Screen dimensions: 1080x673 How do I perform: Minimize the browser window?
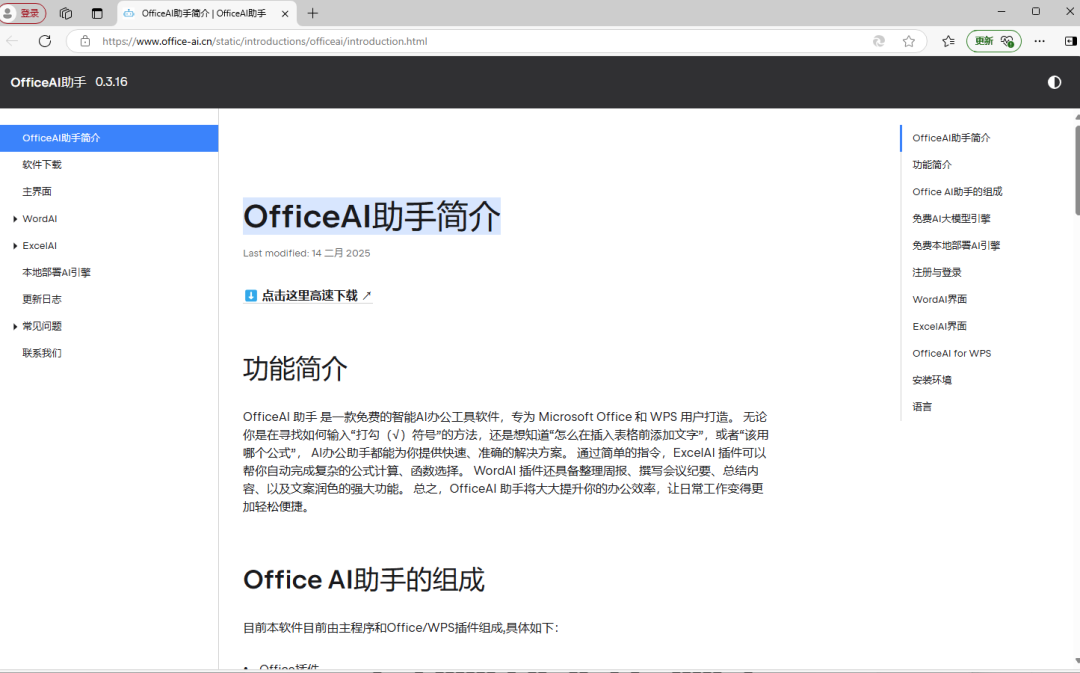tap(1001, 12)
